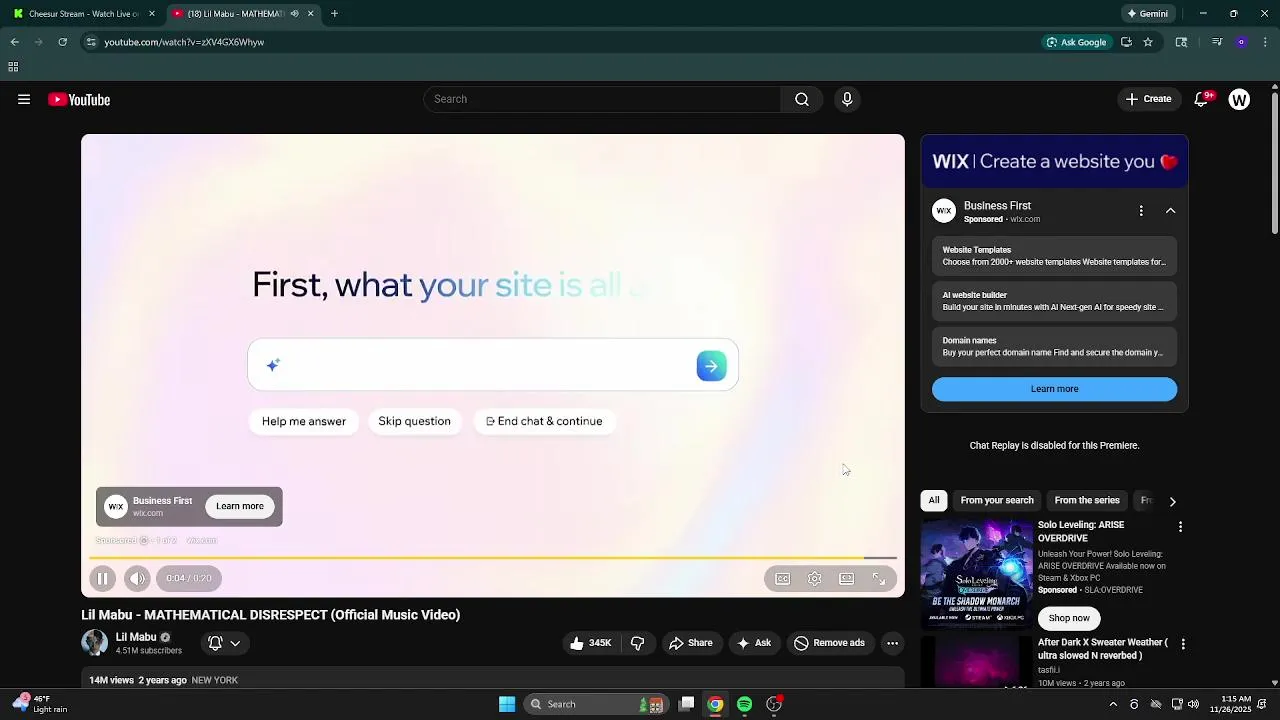Click Ask Google in address bar
Viewport: 1280px width, 720px height.
1076,42
